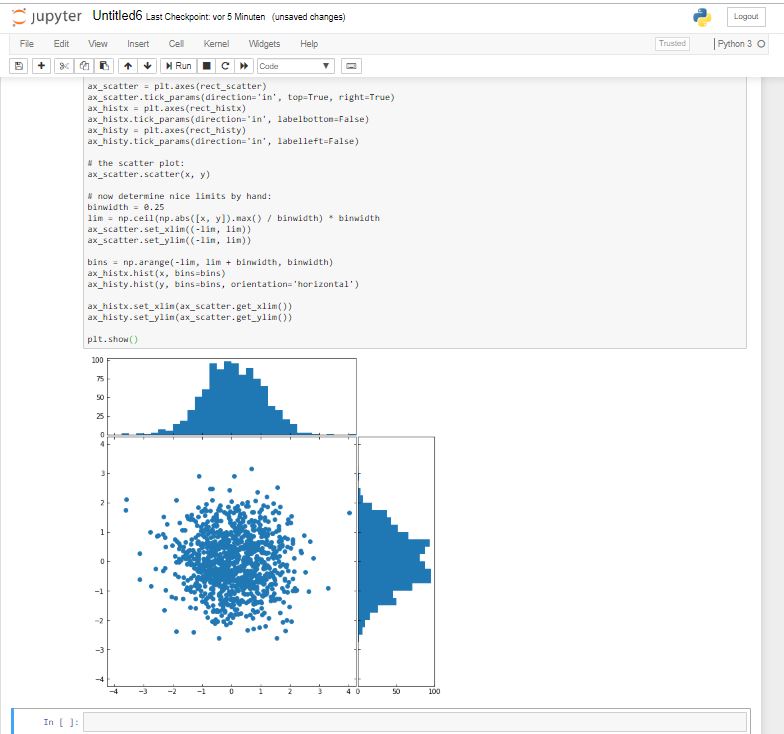The image size is (784, 734).
Task: Click the Trusted notebook indicator
Action: point(672,44)
